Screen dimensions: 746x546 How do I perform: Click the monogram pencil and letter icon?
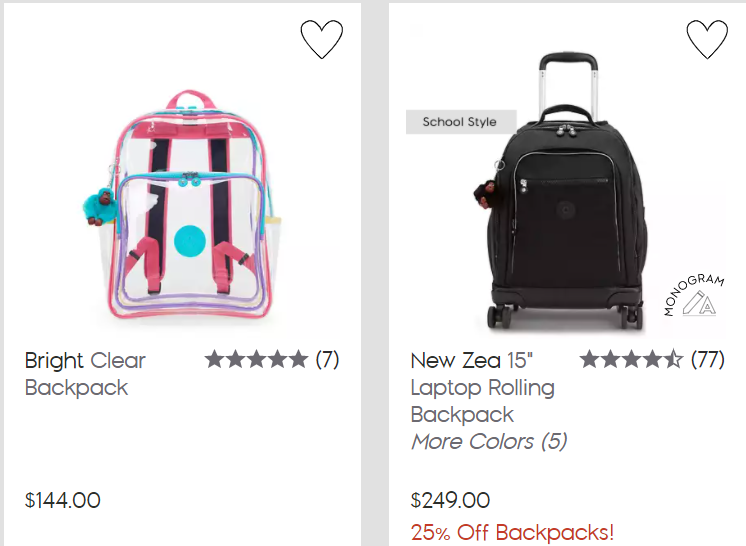[x=699, y=303]
